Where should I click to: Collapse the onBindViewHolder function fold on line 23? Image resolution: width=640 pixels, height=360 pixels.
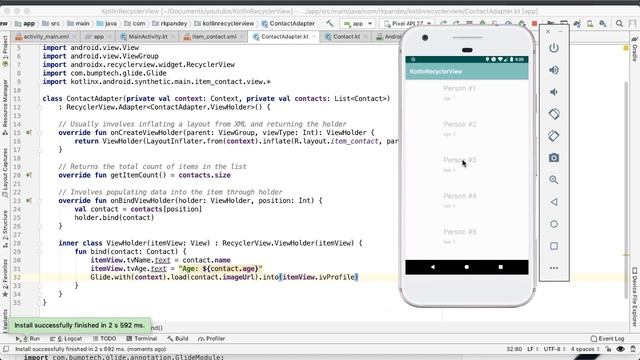(x=40, y=201)
